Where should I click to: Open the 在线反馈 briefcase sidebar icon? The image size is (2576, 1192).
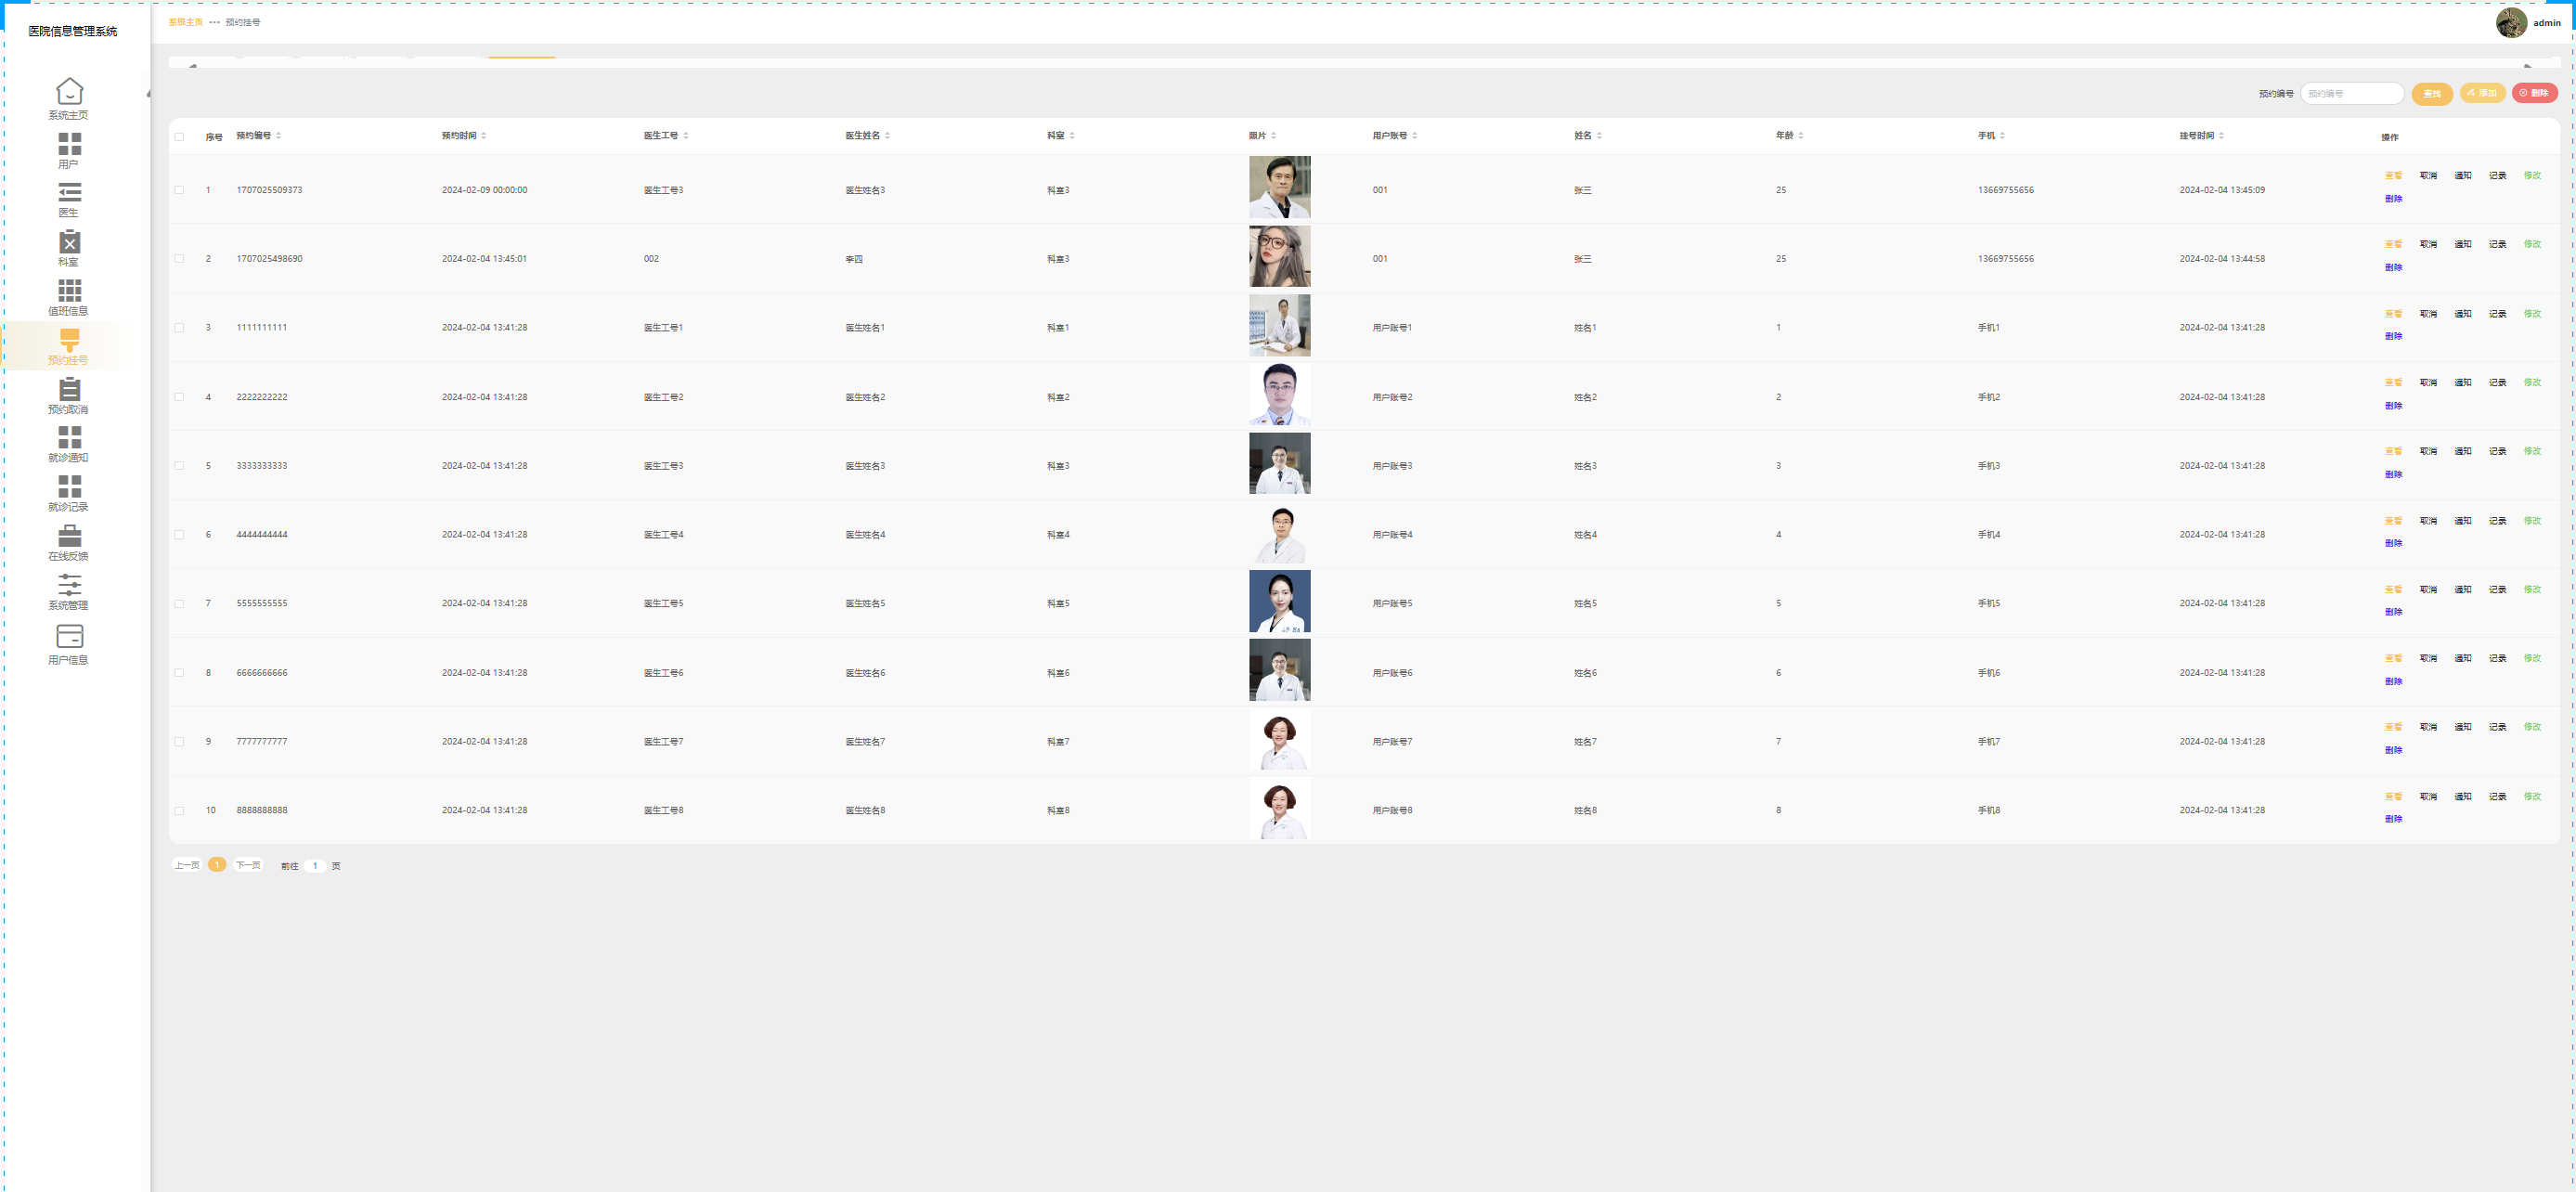coord(69,536)
